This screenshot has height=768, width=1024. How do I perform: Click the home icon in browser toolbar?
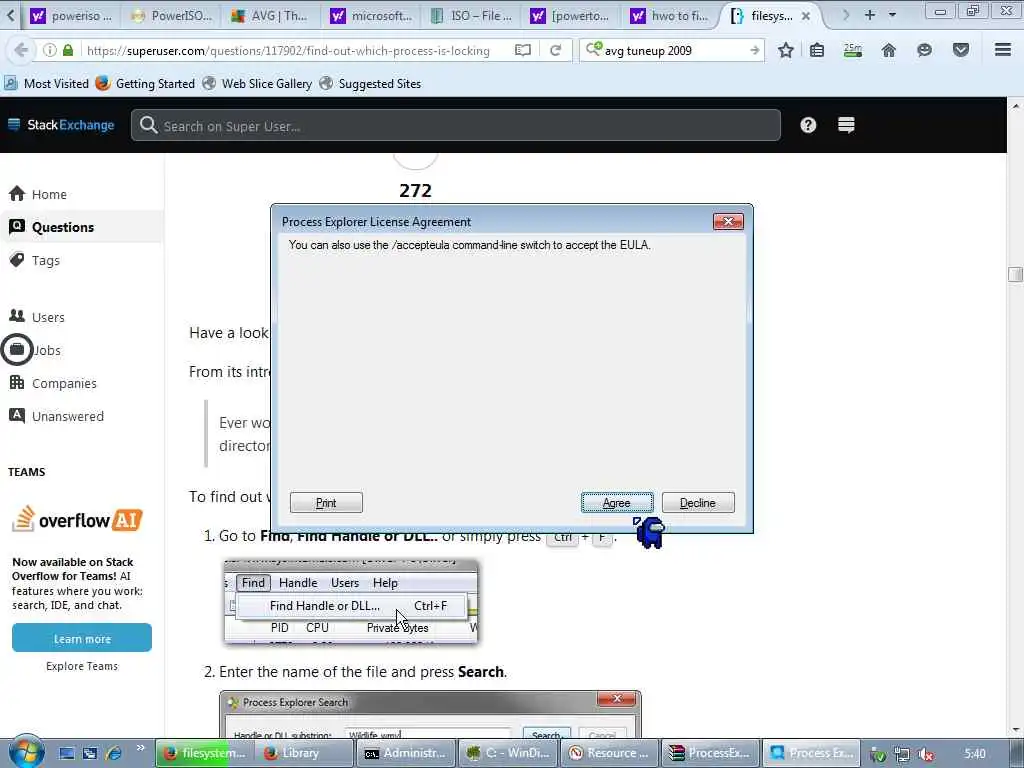[889, 50]
